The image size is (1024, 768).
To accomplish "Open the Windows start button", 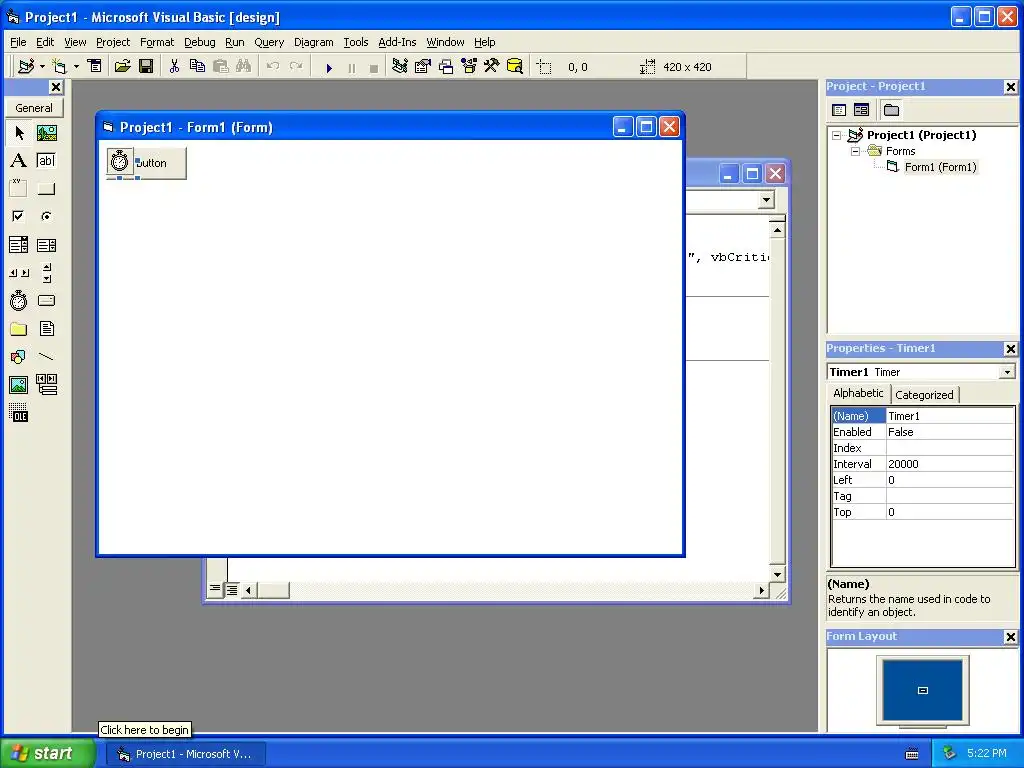I will [x=47, y=753].
